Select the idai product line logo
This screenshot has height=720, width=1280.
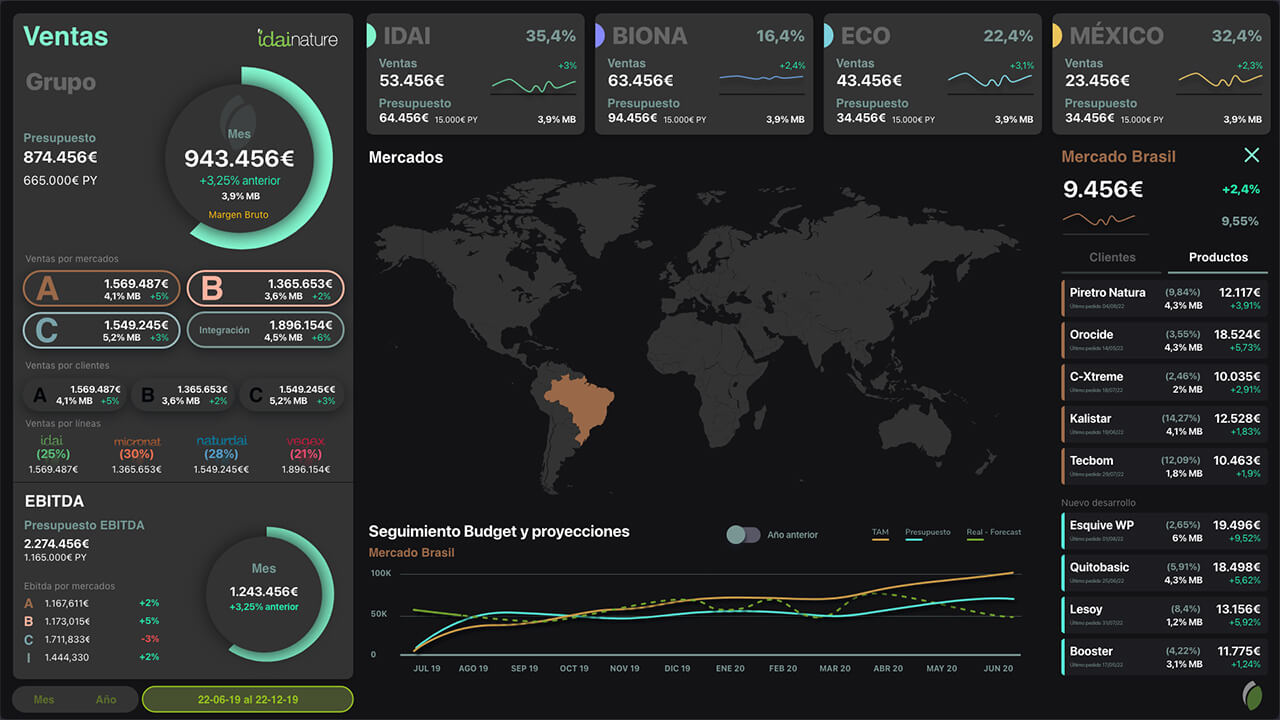(53, 441)
